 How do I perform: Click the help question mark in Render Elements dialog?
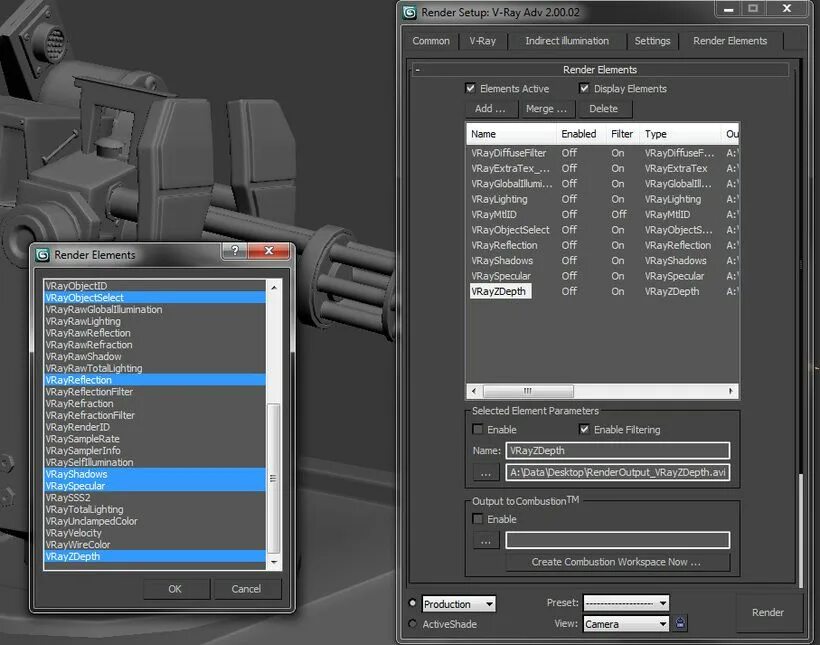[x=235, y=251]
